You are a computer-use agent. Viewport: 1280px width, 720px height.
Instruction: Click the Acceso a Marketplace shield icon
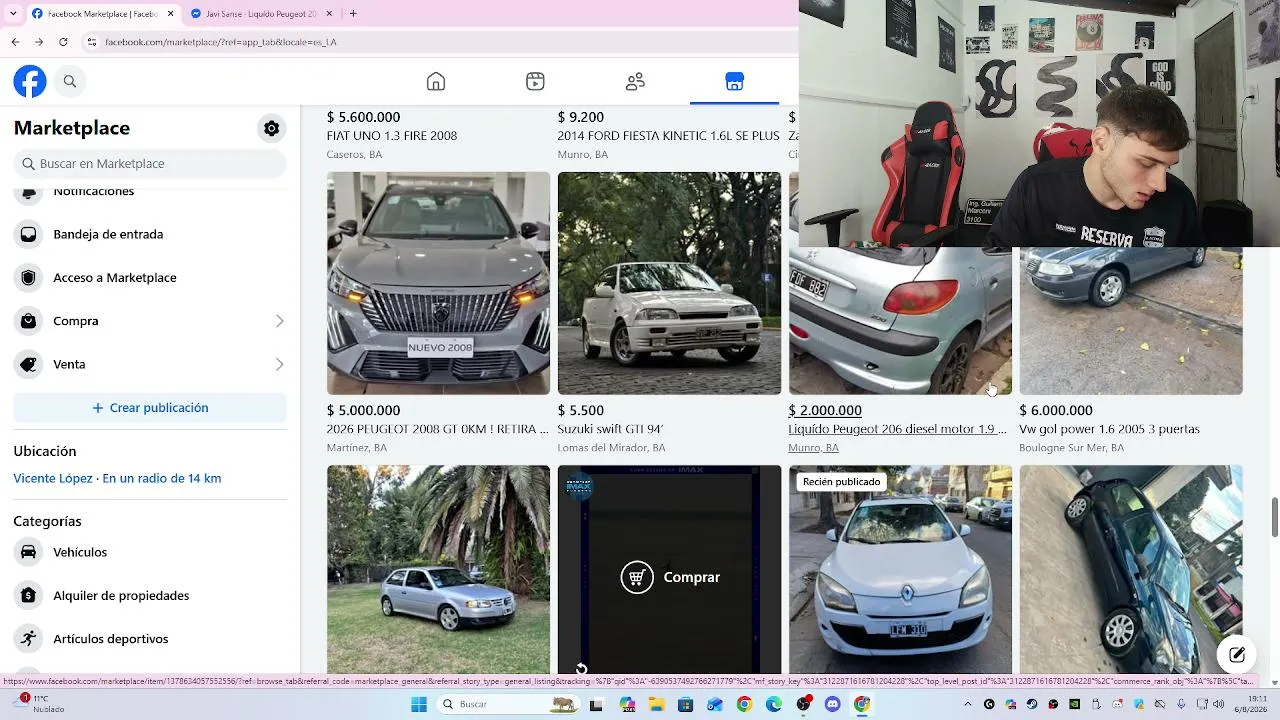29,277
